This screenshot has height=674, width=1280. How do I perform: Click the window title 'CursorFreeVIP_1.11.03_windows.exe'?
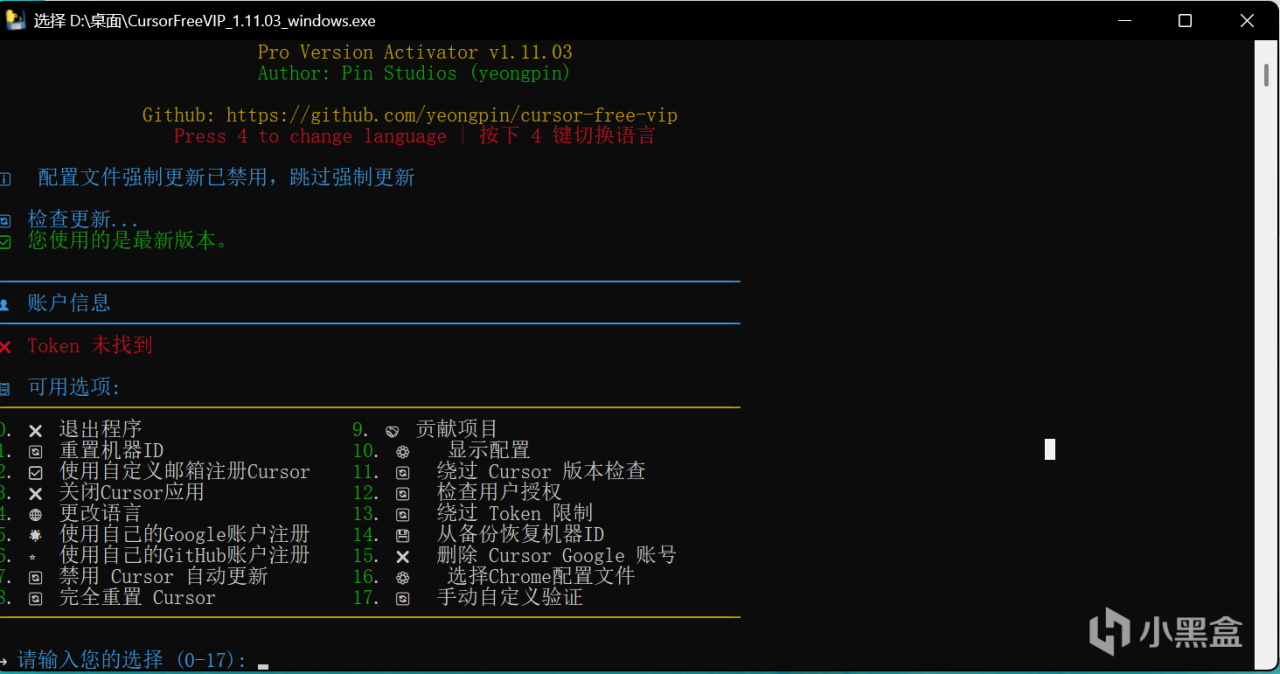pos(252,21)
